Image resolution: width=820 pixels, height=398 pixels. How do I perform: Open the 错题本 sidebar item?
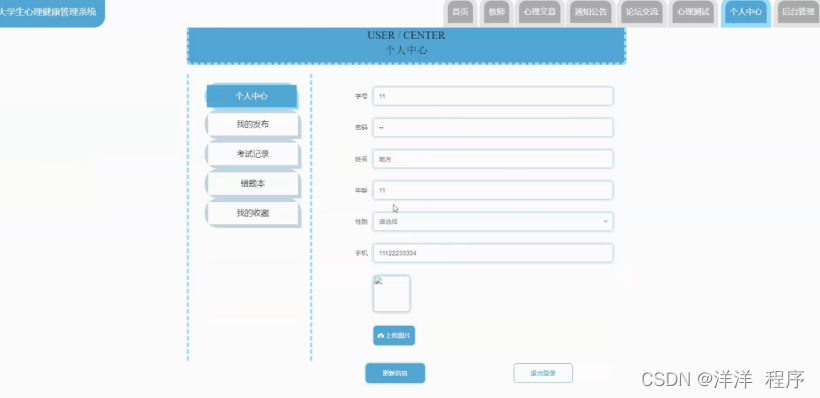pos(253,184)
